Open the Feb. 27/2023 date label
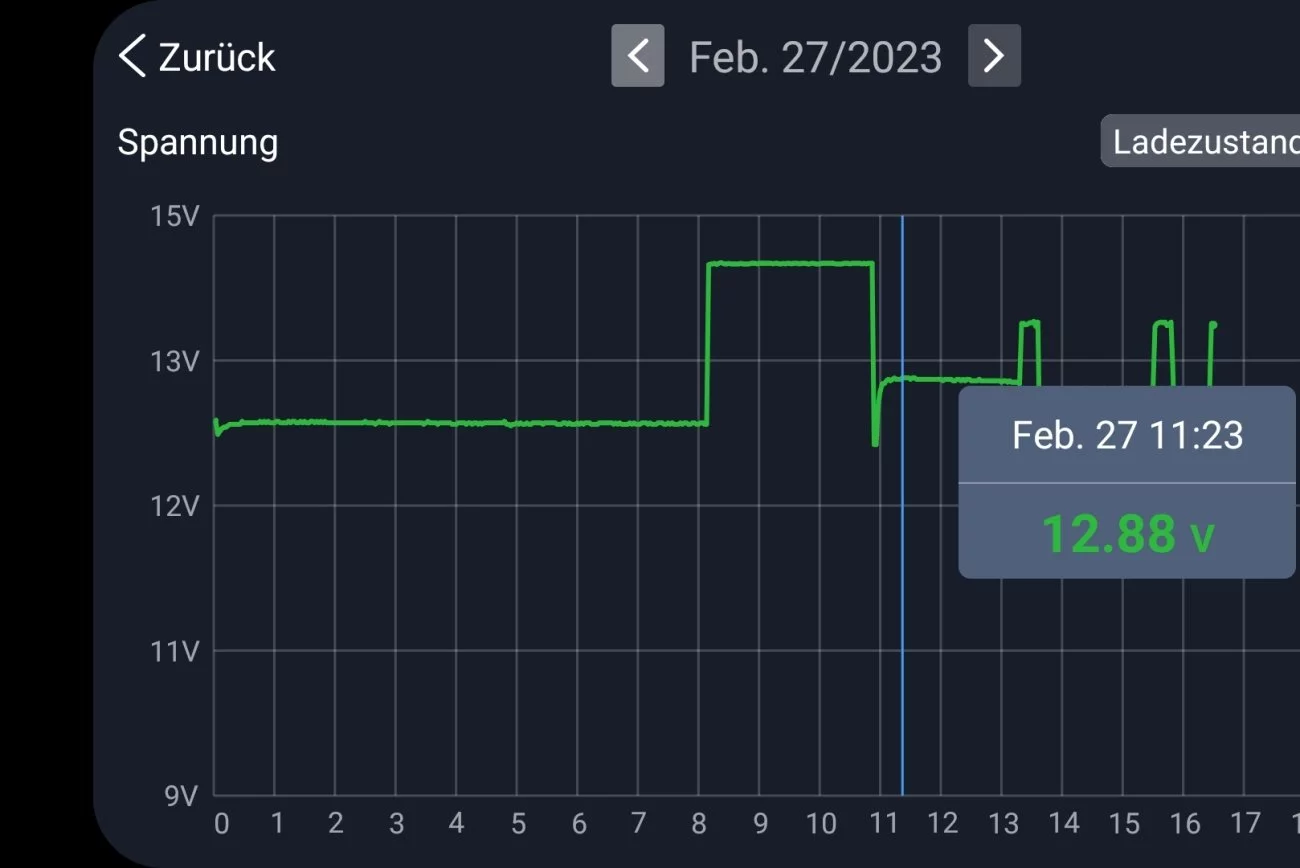This screenshot has width=1300, height=868. coord(815,57)
